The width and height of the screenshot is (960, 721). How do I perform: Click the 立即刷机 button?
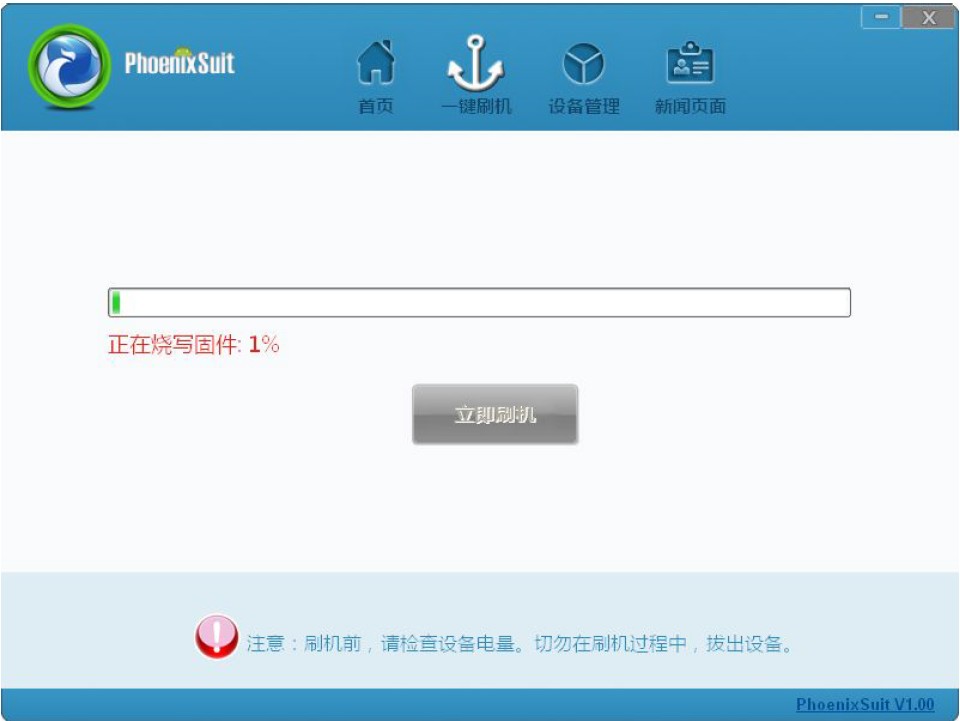tap(495, 414)
